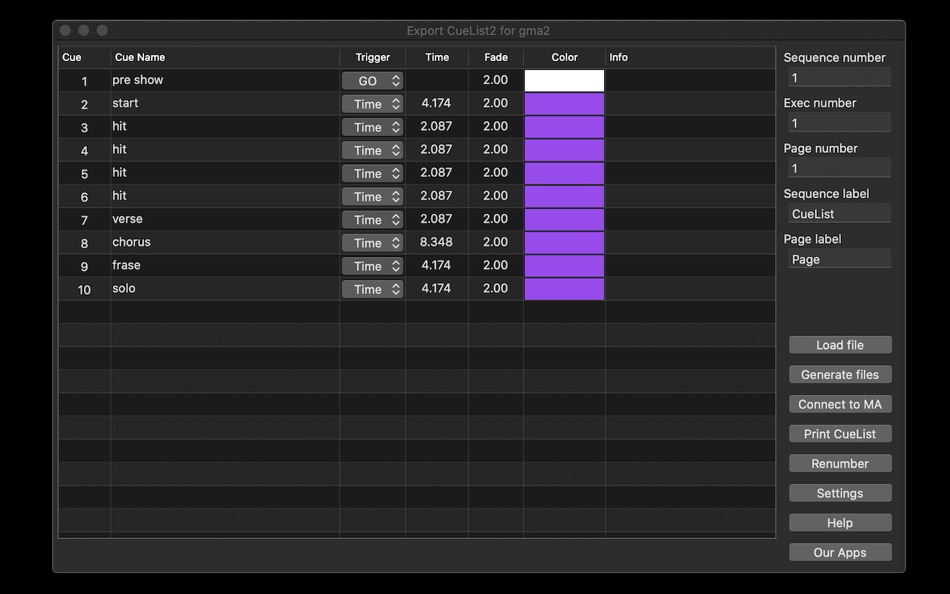Open Trigger dropdown for cue 5 hit
Screen dimensions: 950x594
pyautogui.click(x=372, y=173)
